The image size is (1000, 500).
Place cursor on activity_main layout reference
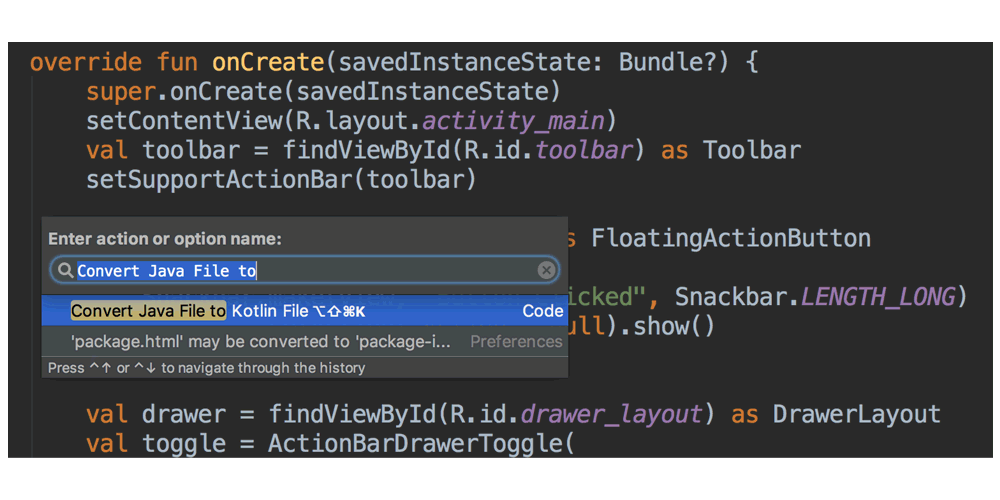pyautogui.click(x=513, y=121)
